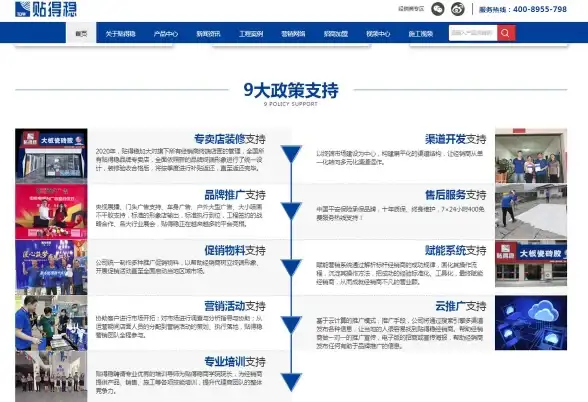The image size is (588, 402).
Task: Go to 产品中心 in navigation bar
Action: (166, 34)
